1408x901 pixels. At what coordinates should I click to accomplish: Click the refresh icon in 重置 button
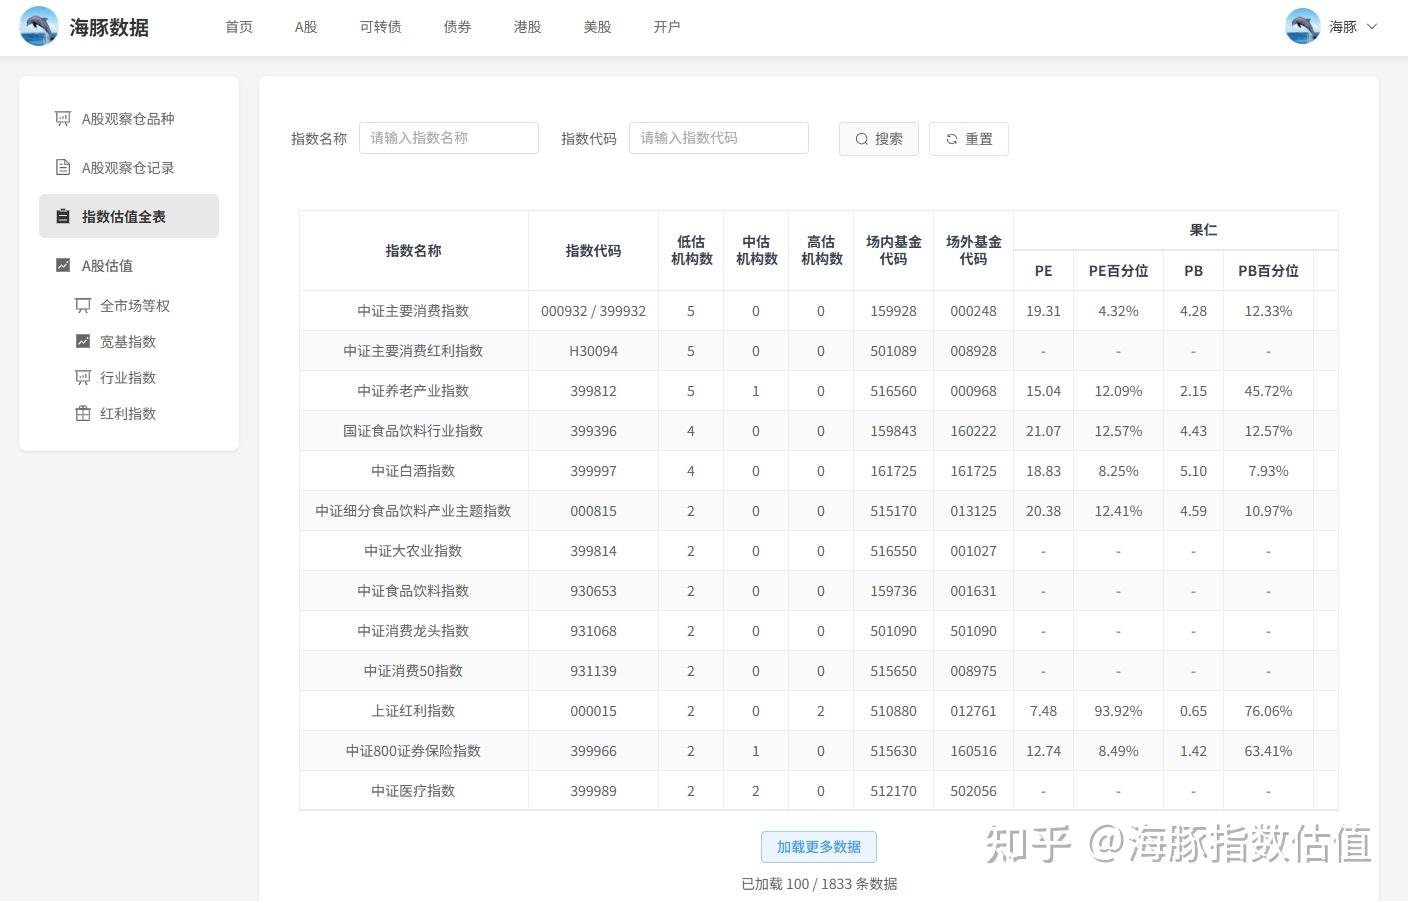951,139
